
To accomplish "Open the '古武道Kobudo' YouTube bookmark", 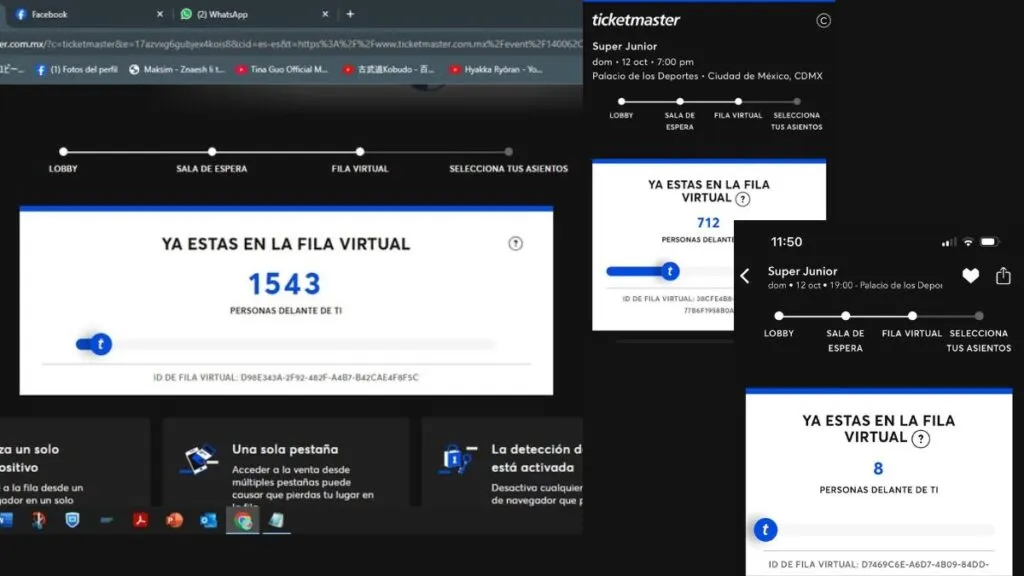I will point(389,69).
